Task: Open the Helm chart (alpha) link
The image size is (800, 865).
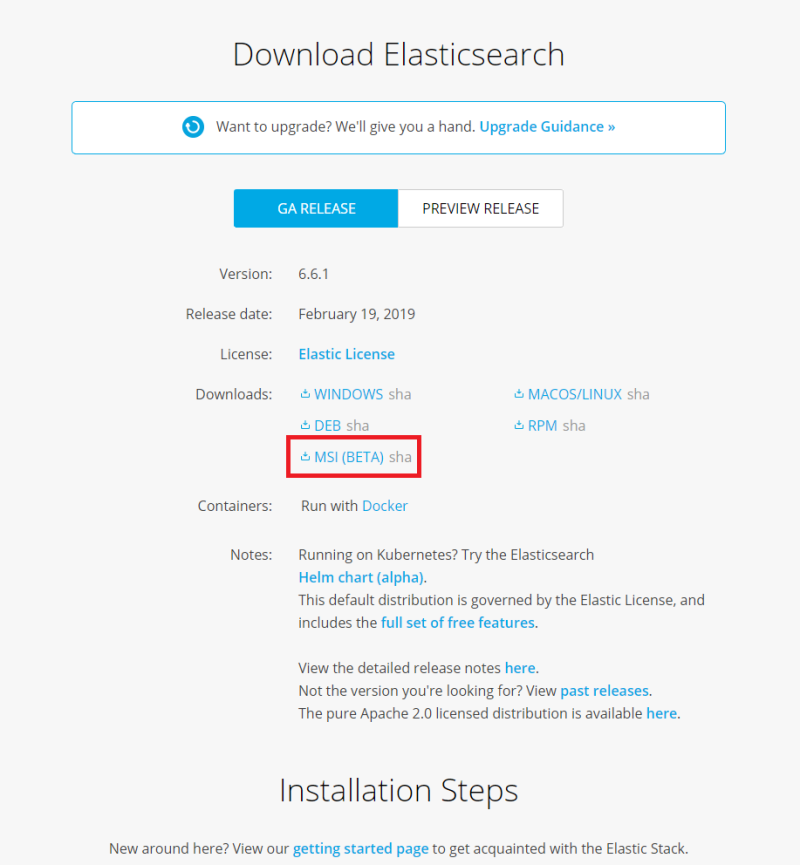Action: click(358, 577)
